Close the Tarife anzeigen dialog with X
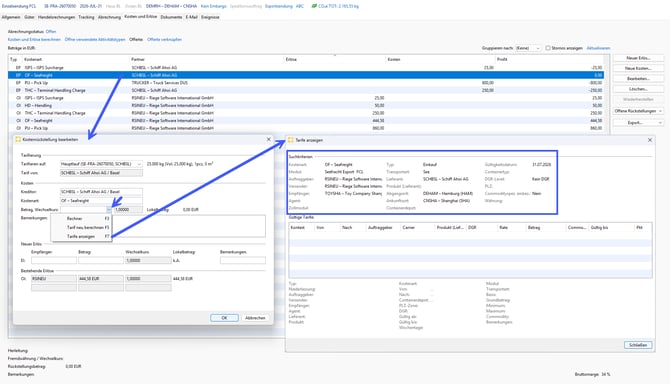670x384 pixels. [650, 140]
